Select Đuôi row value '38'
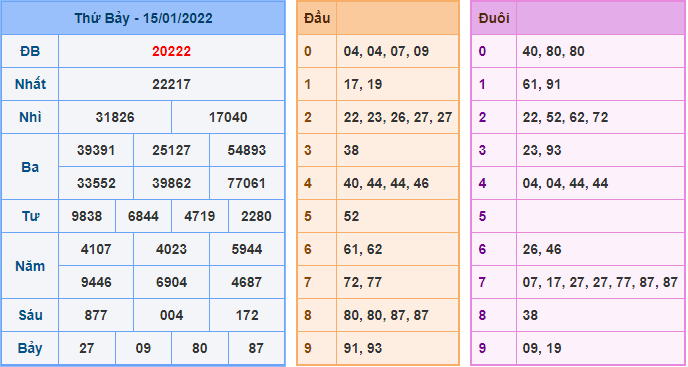Viewport: 688px width, 367px height. (530, 315)
